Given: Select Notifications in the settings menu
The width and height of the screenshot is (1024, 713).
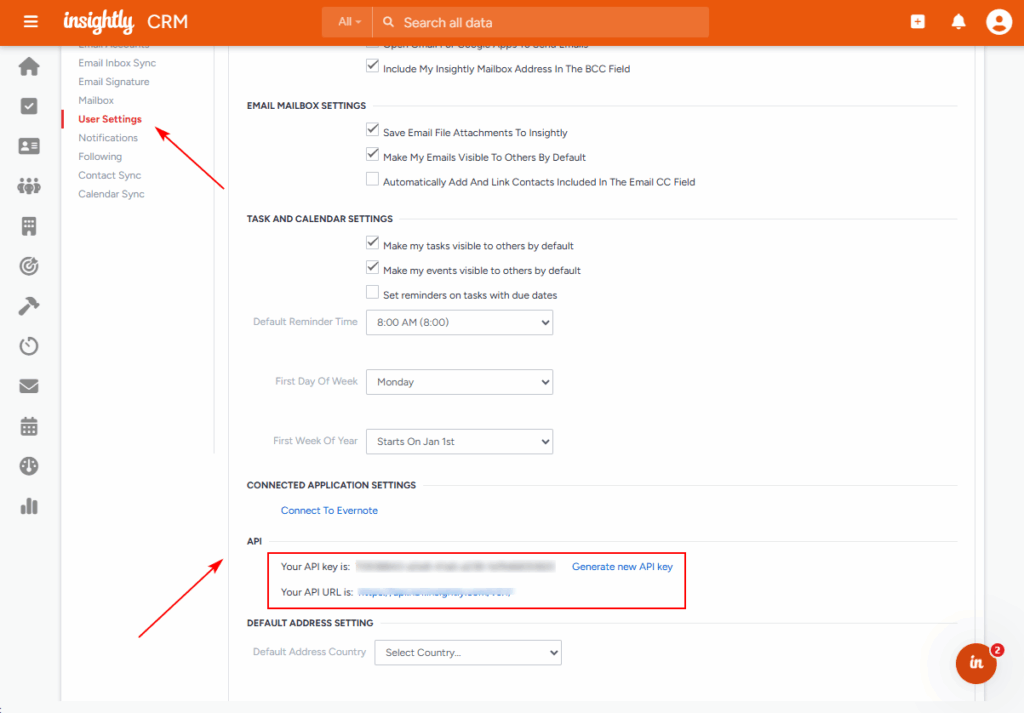Looking at the screenshot, I should [108, 138].
